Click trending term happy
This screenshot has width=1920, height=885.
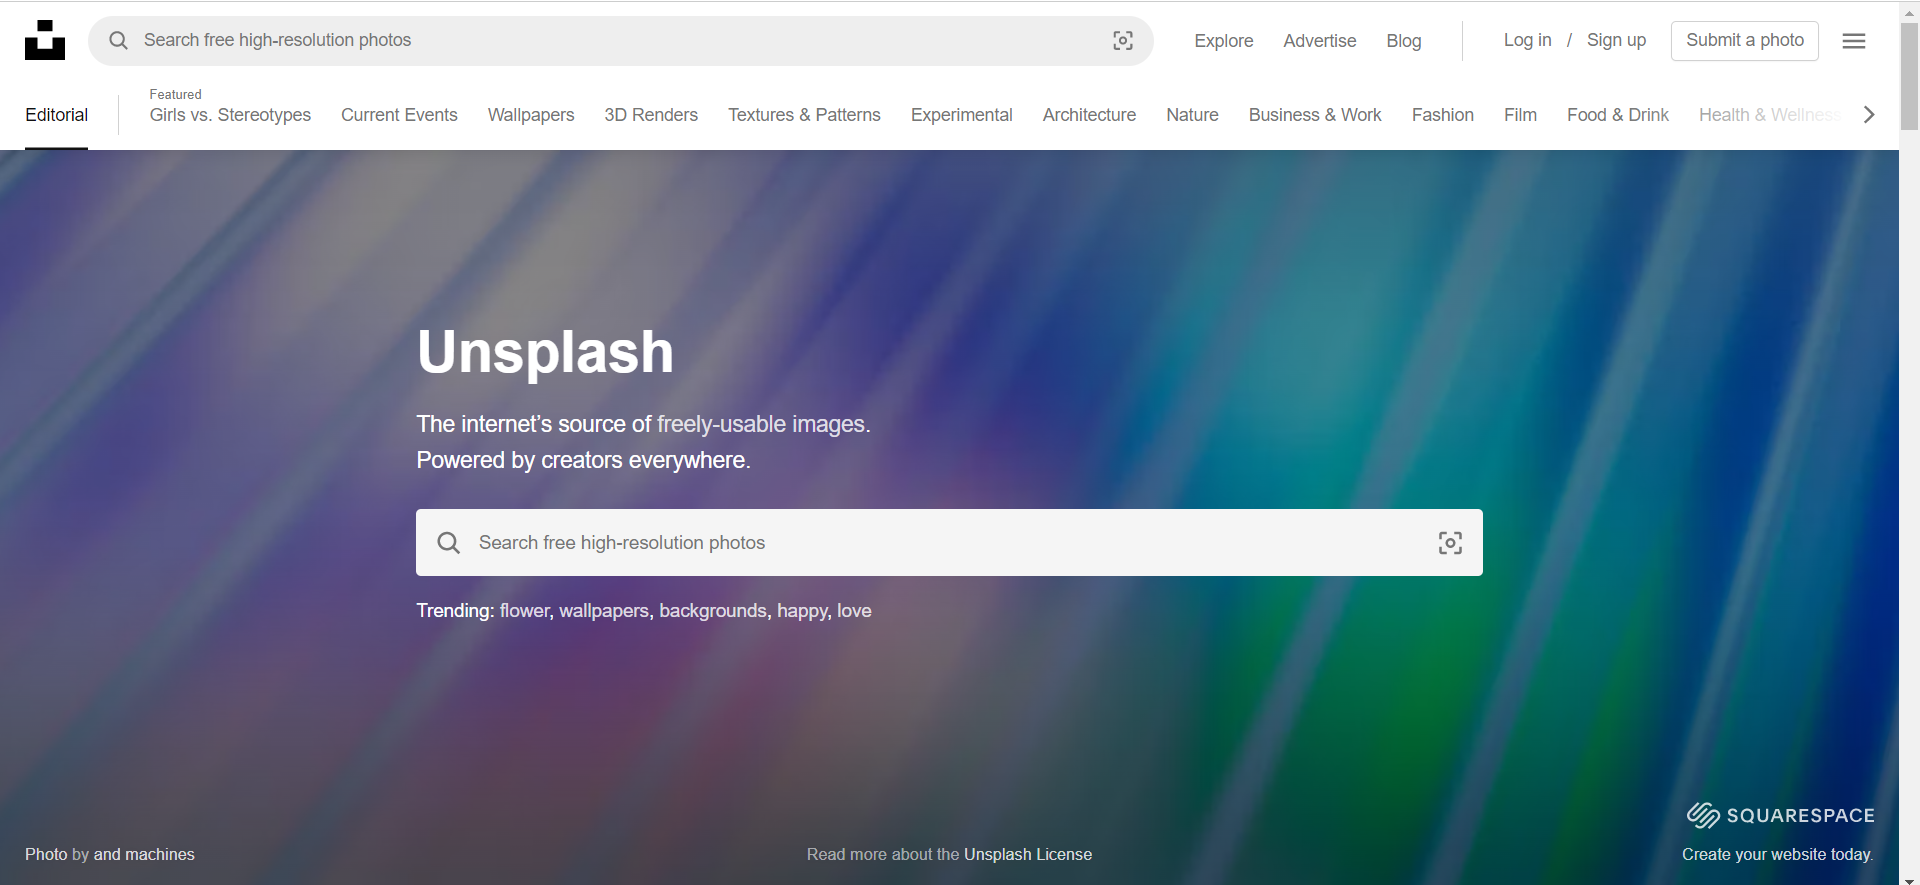click(x=802, y=611)
